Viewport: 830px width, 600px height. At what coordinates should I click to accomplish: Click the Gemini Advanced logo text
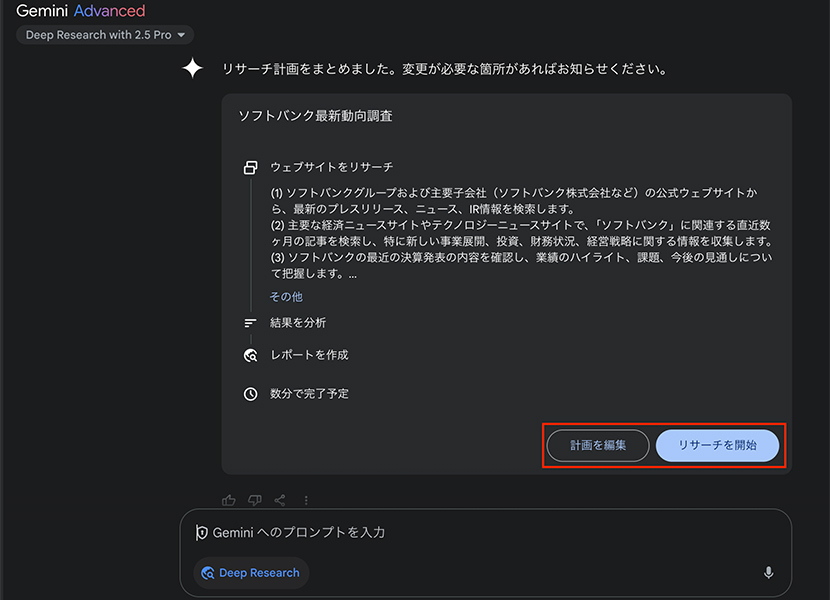click(80, 11)
